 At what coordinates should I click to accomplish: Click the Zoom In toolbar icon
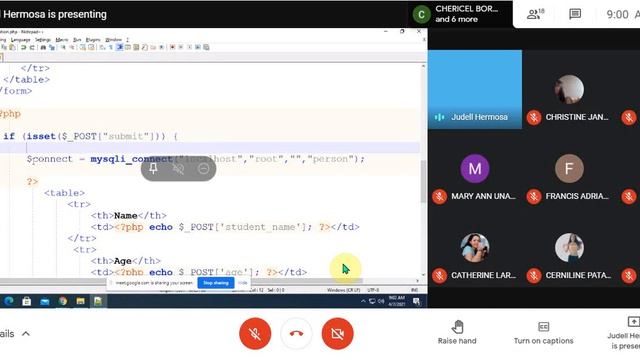tap(63, 47)
